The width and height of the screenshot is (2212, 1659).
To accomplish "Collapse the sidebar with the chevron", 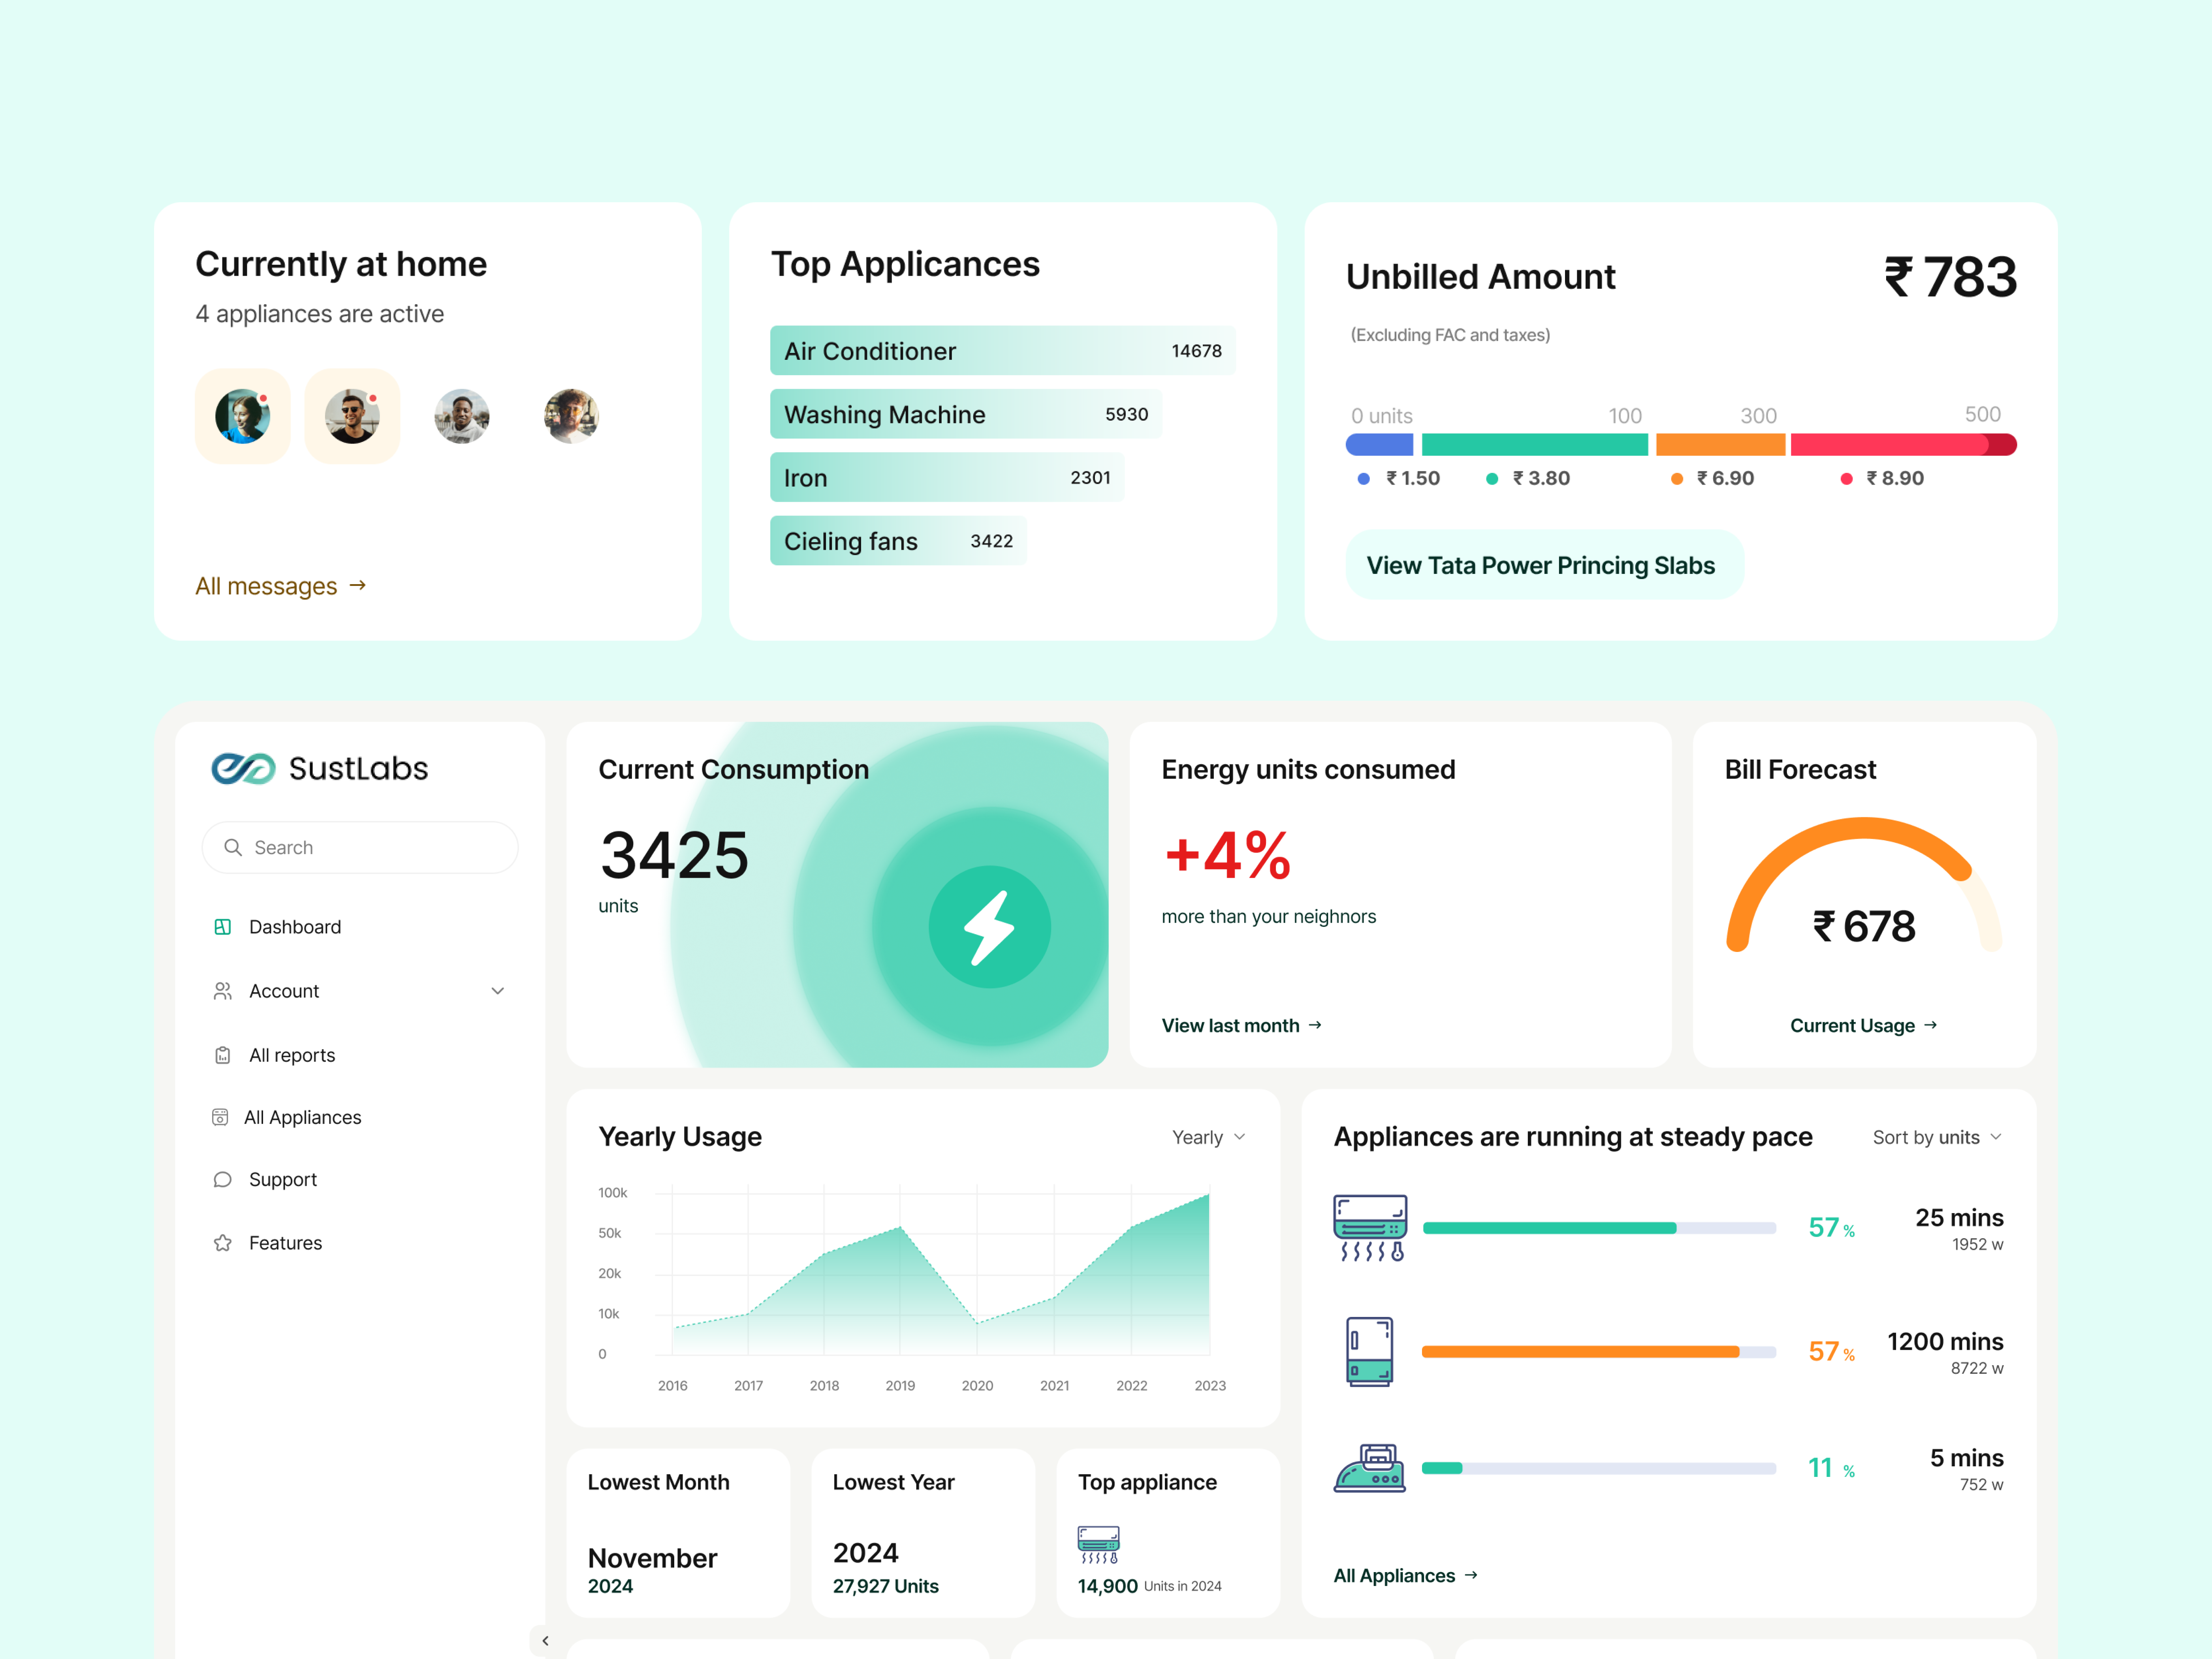I will click(x=545, y=1640).
